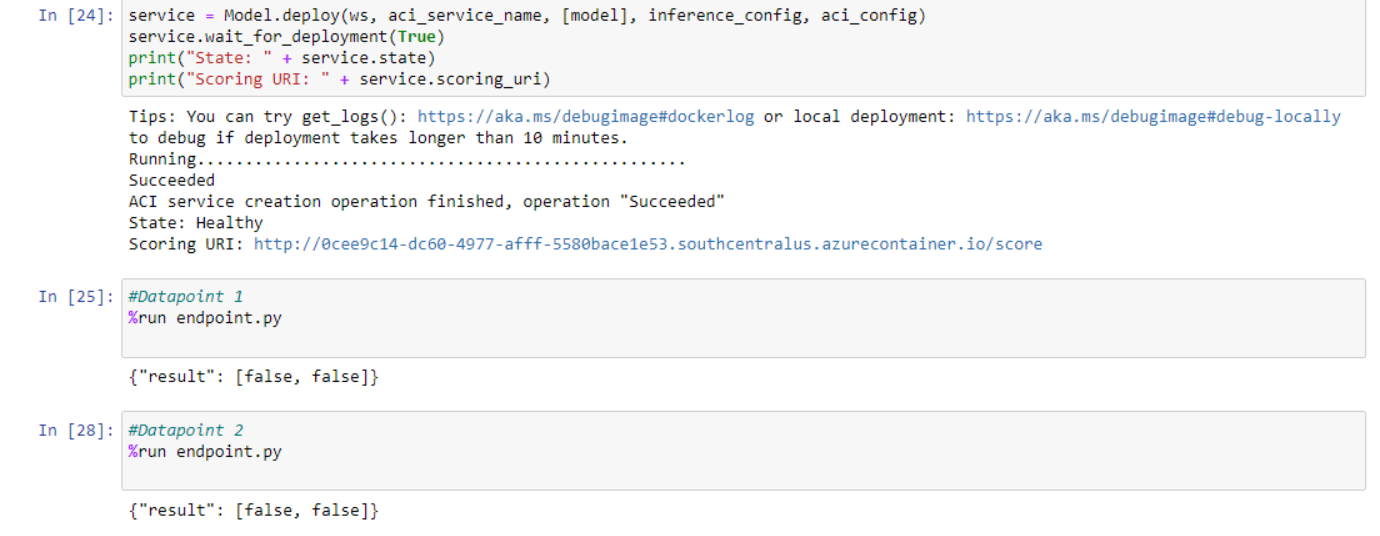This screenshot has width=1380, height=536.
Task: Click %run endpoint.py in cell 28
Action: (x=205, y=452)
